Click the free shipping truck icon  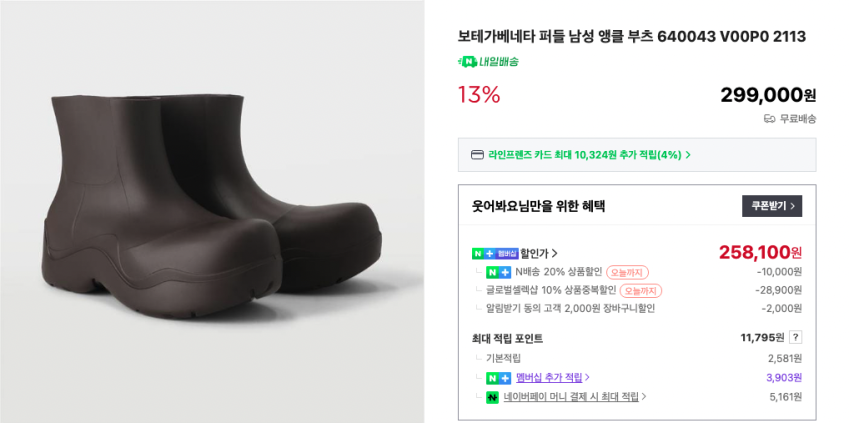coord(769,118)
